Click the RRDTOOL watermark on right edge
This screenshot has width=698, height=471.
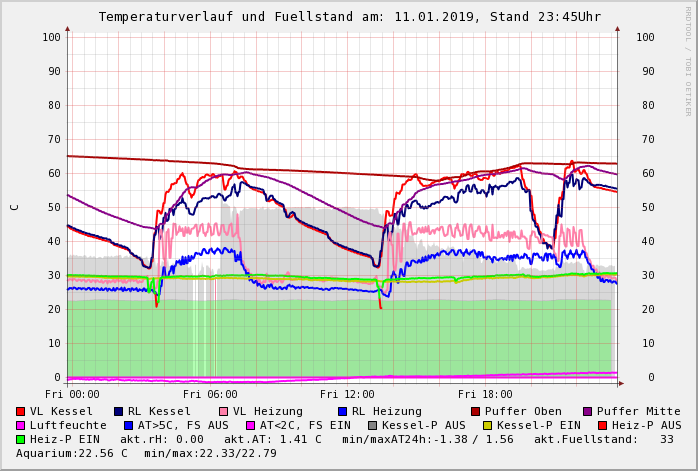688,60
